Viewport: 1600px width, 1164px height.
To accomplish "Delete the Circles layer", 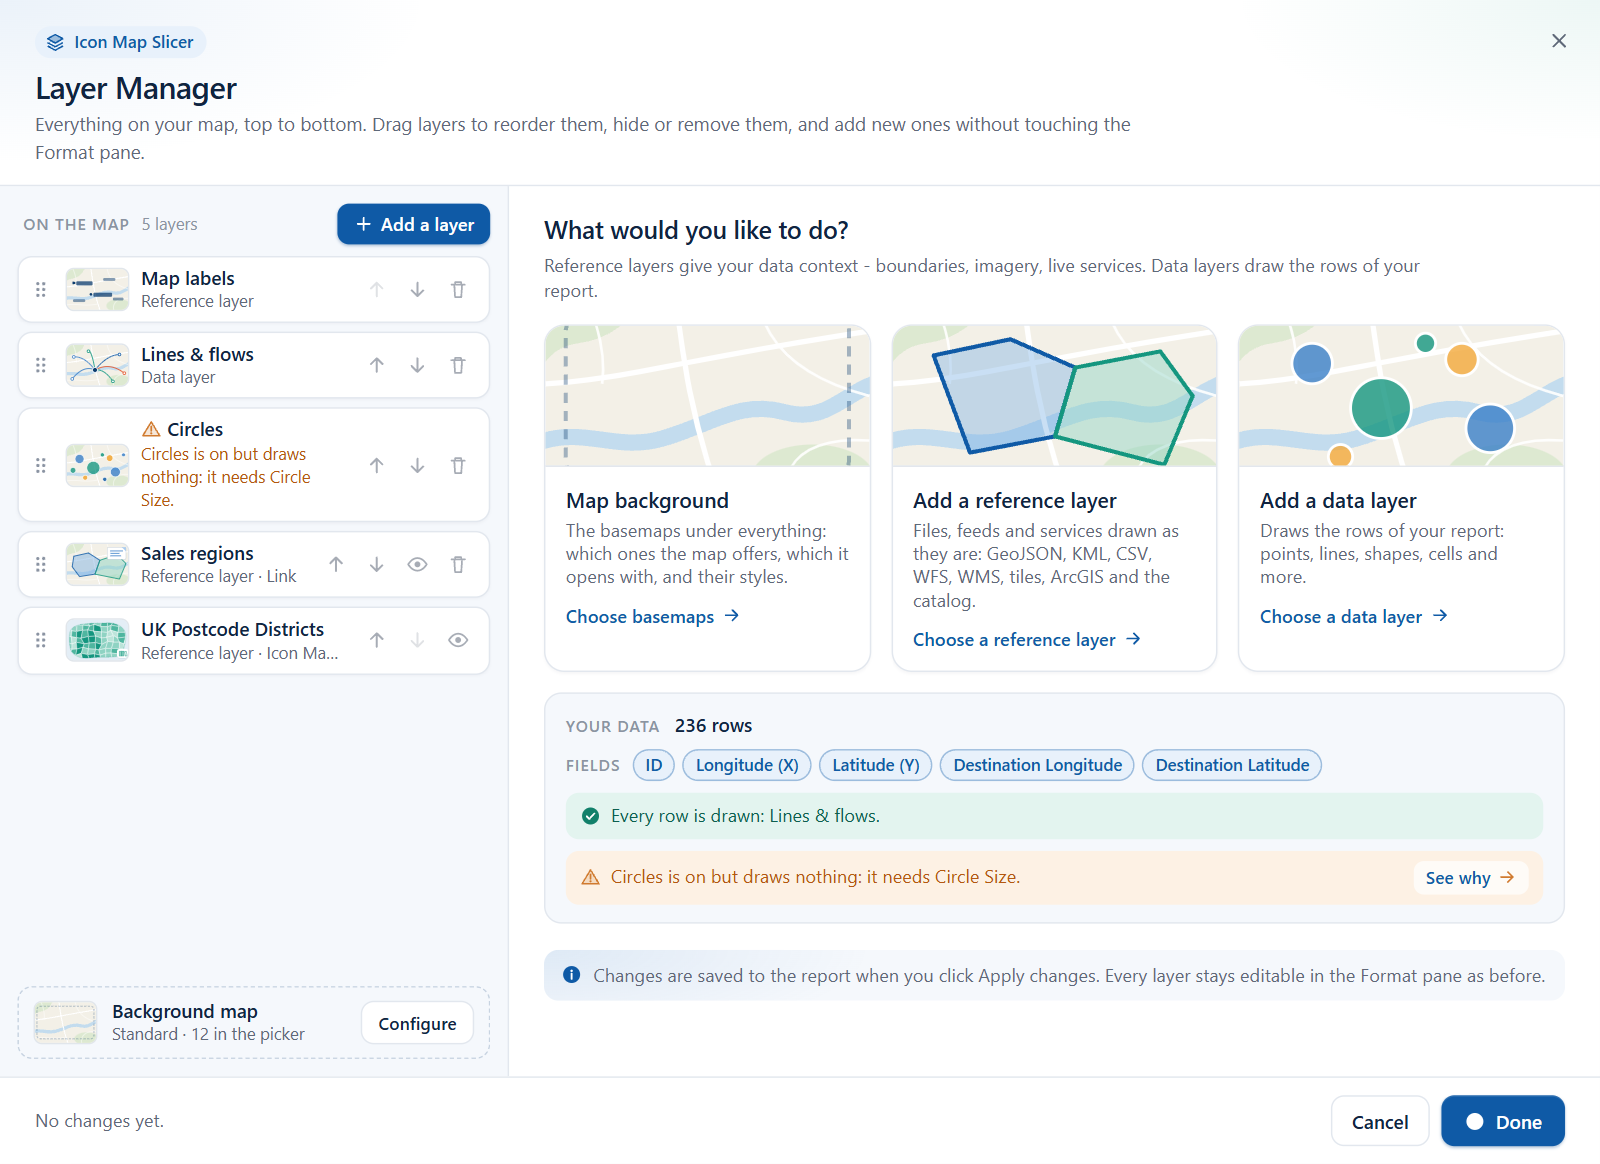I will point(458,466).
